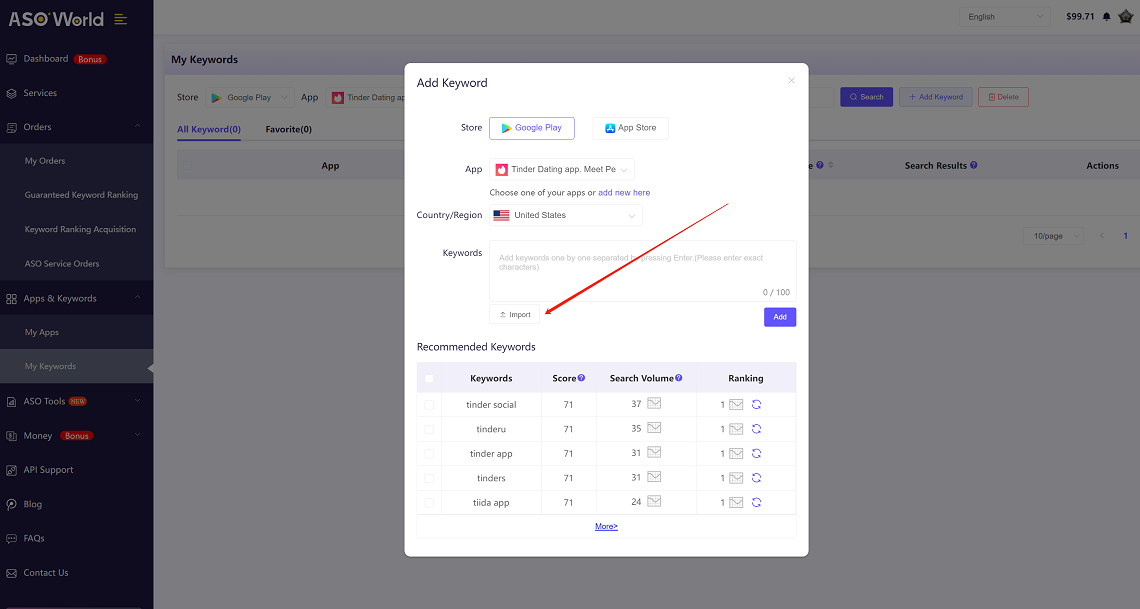Click the Orders sidebar icon
The image size is (1140, 609).
pos(12,127)
